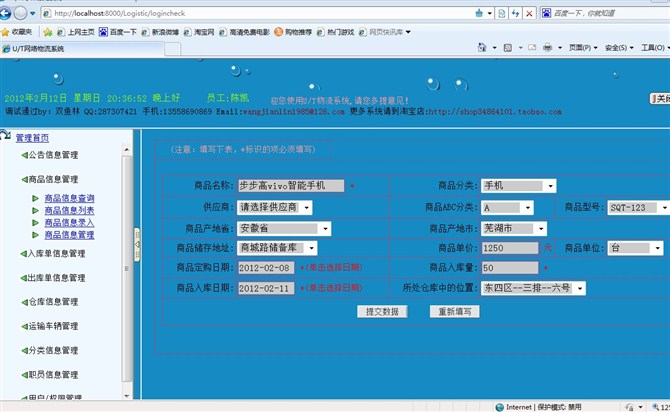Open a new blank browser tab
This screenshot has width=670, height=412.
(173, 50)
